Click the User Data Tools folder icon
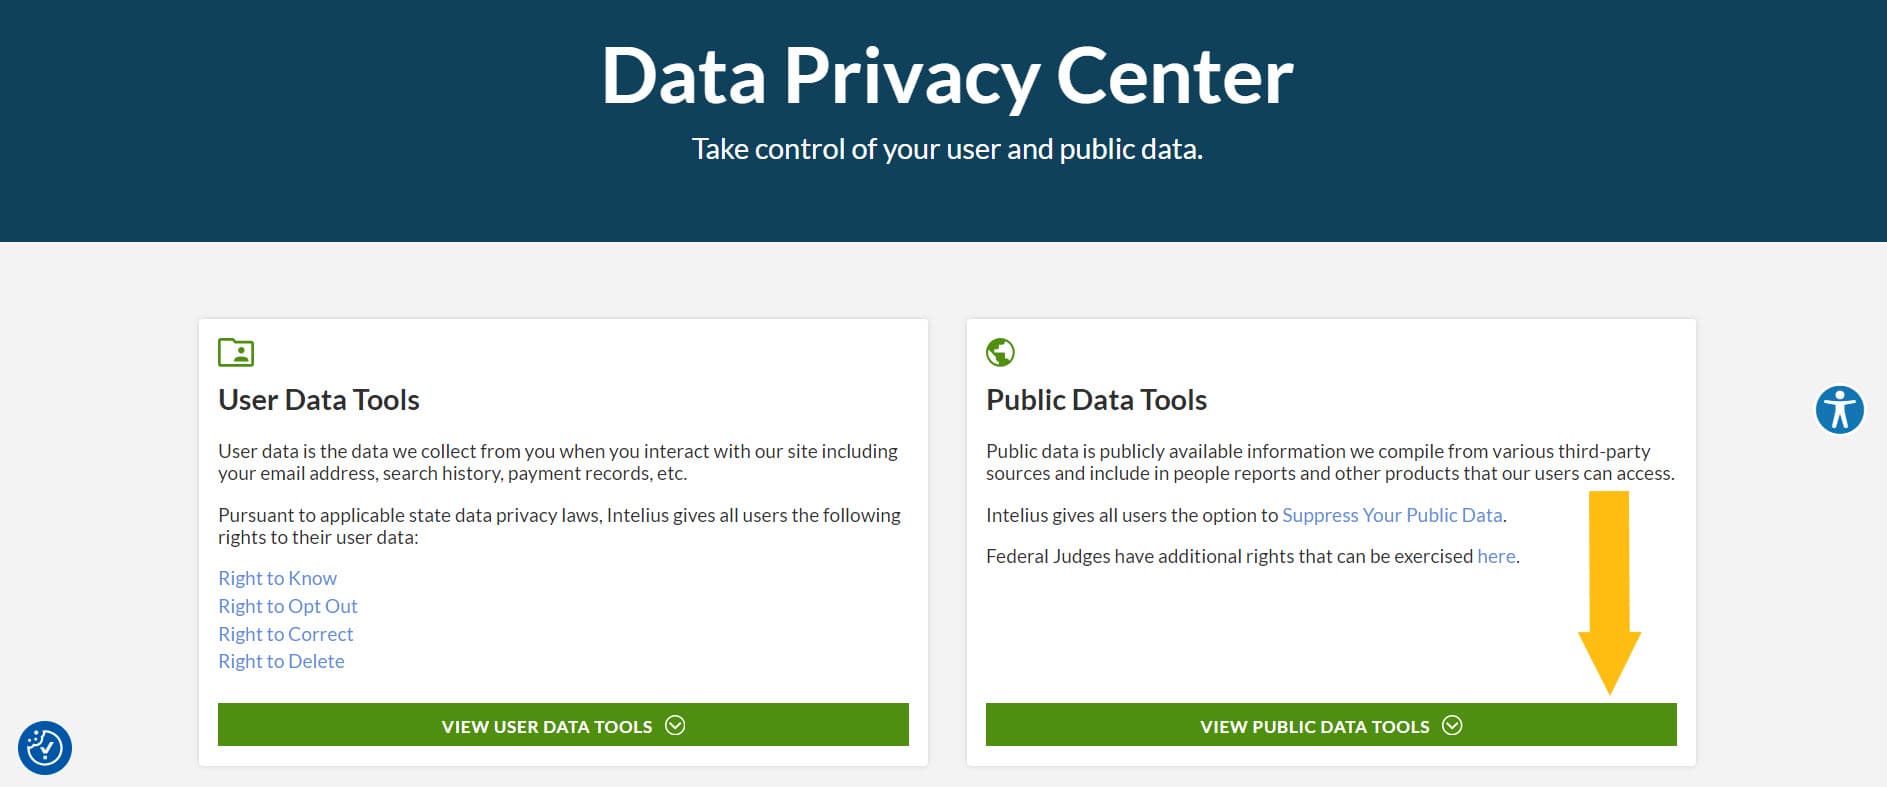The image size is (1887, 787). click(234, 352)
